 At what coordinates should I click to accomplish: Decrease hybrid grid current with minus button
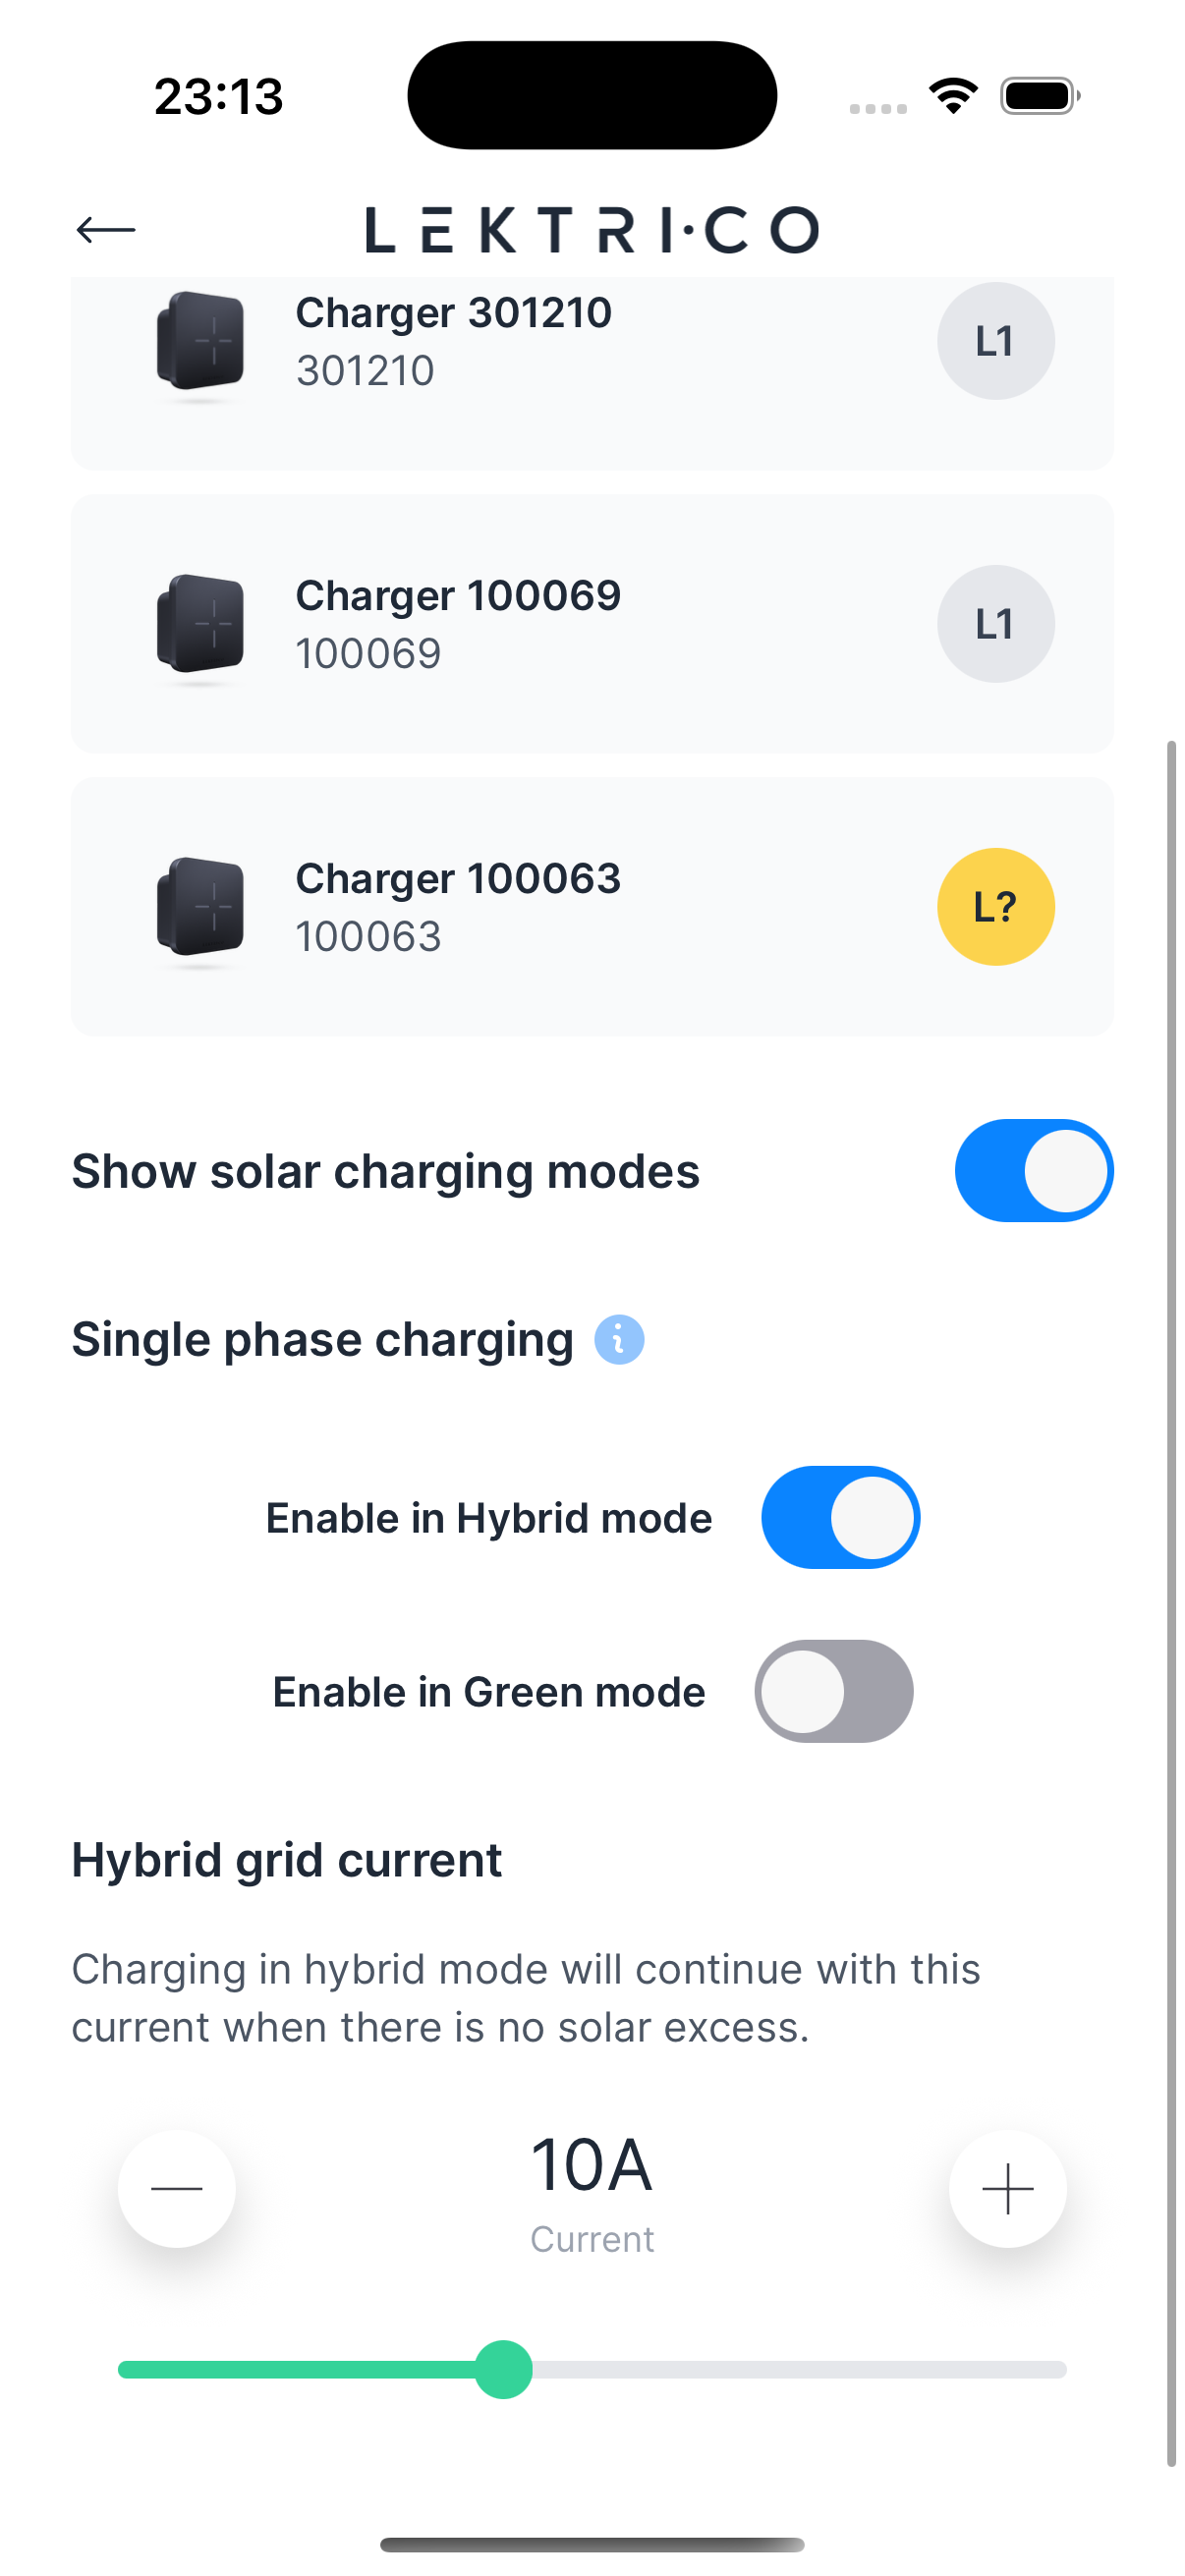pyautogui.click(x=177, y=2189)
